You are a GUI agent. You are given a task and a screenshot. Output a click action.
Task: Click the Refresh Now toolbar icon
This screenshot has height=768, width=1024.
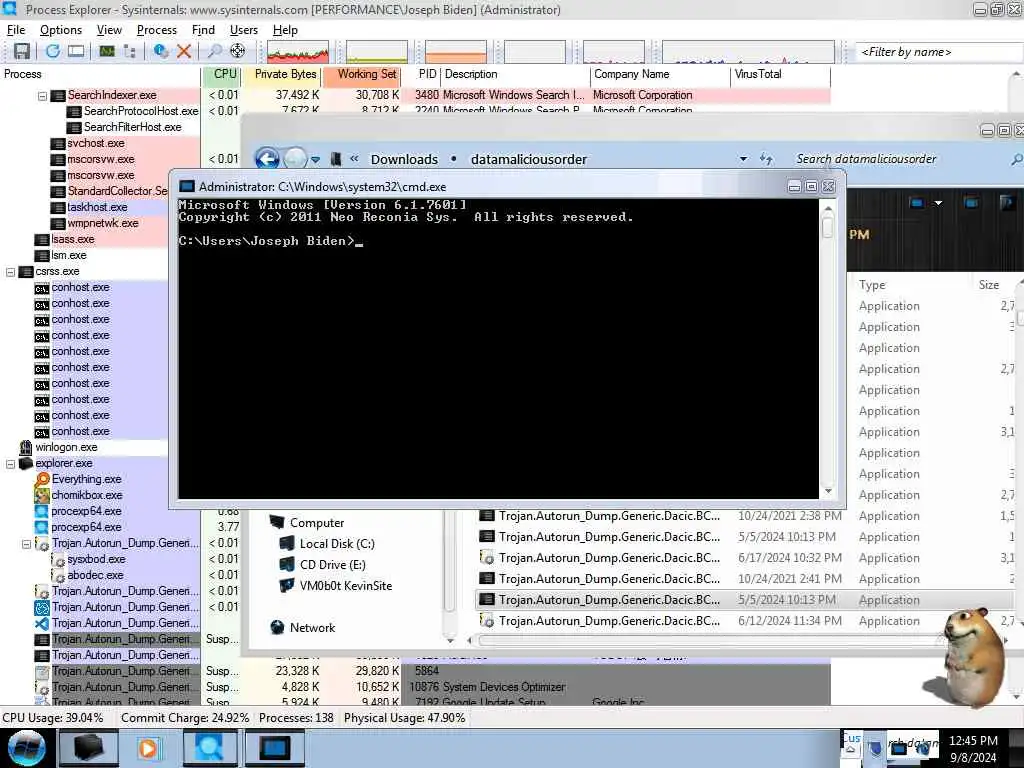tap(52, 52)
